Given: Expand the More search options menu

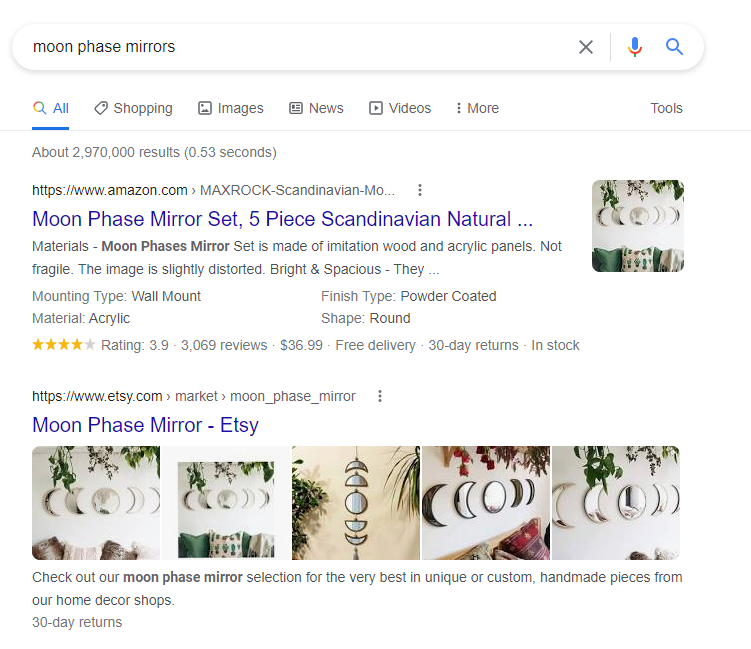Looking at the screenshot, I should (x=476, y=108).
